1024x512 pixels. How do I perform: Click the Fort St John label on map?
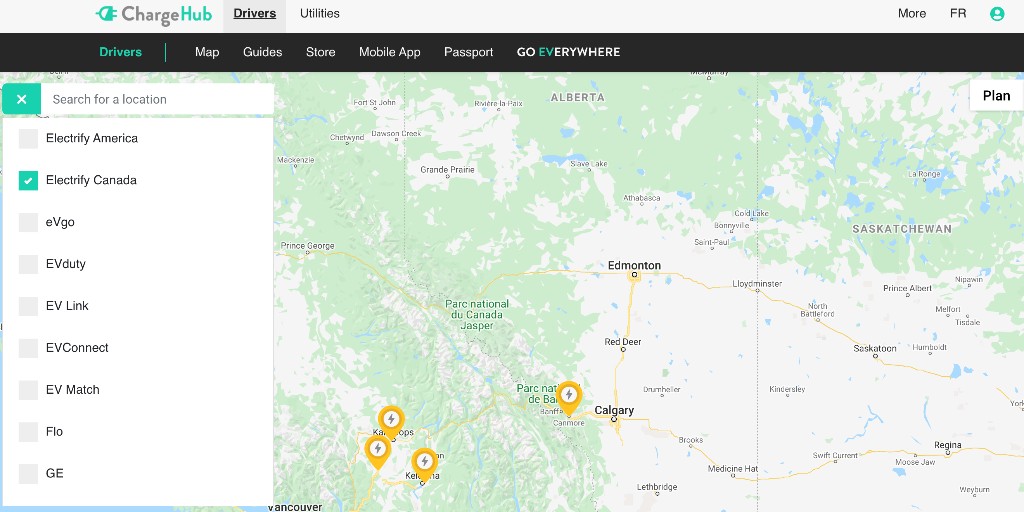pyautogui.click(x=374, y=103)
